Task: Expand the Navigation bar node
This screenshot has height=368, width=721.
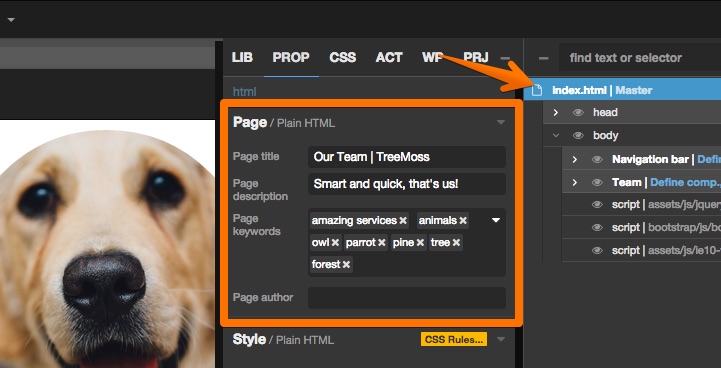Action: (574, 159)
